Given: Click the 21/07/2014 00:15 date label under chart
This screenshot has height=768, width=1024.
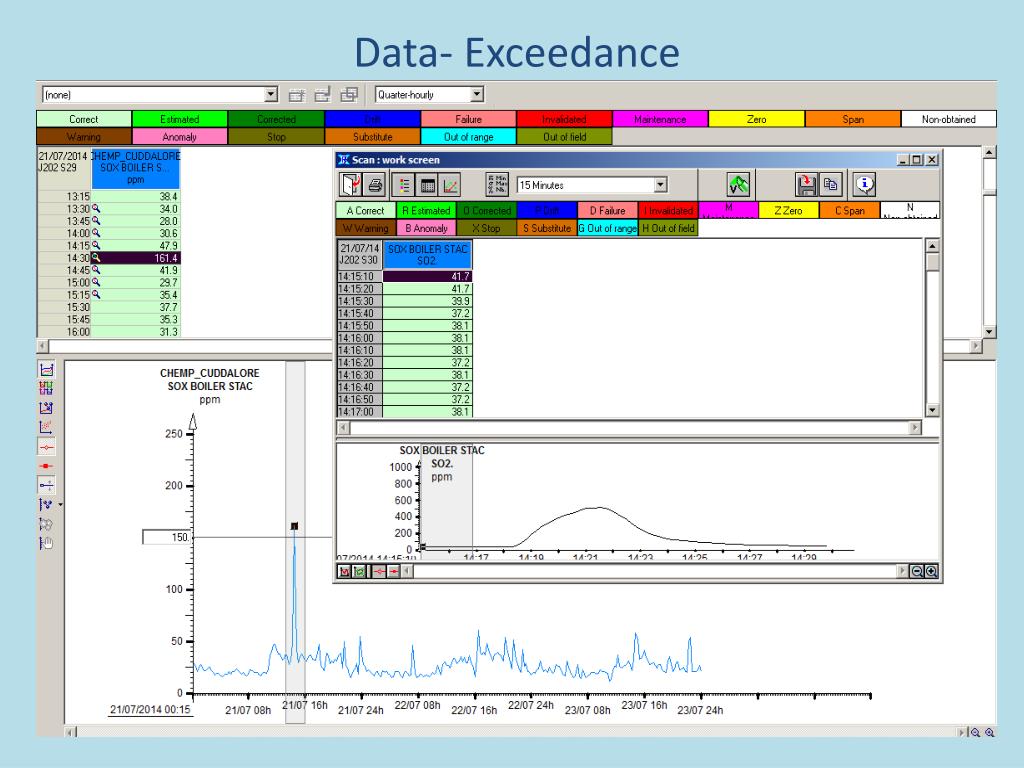Looking at the screenshot, I should click(150, 709).
